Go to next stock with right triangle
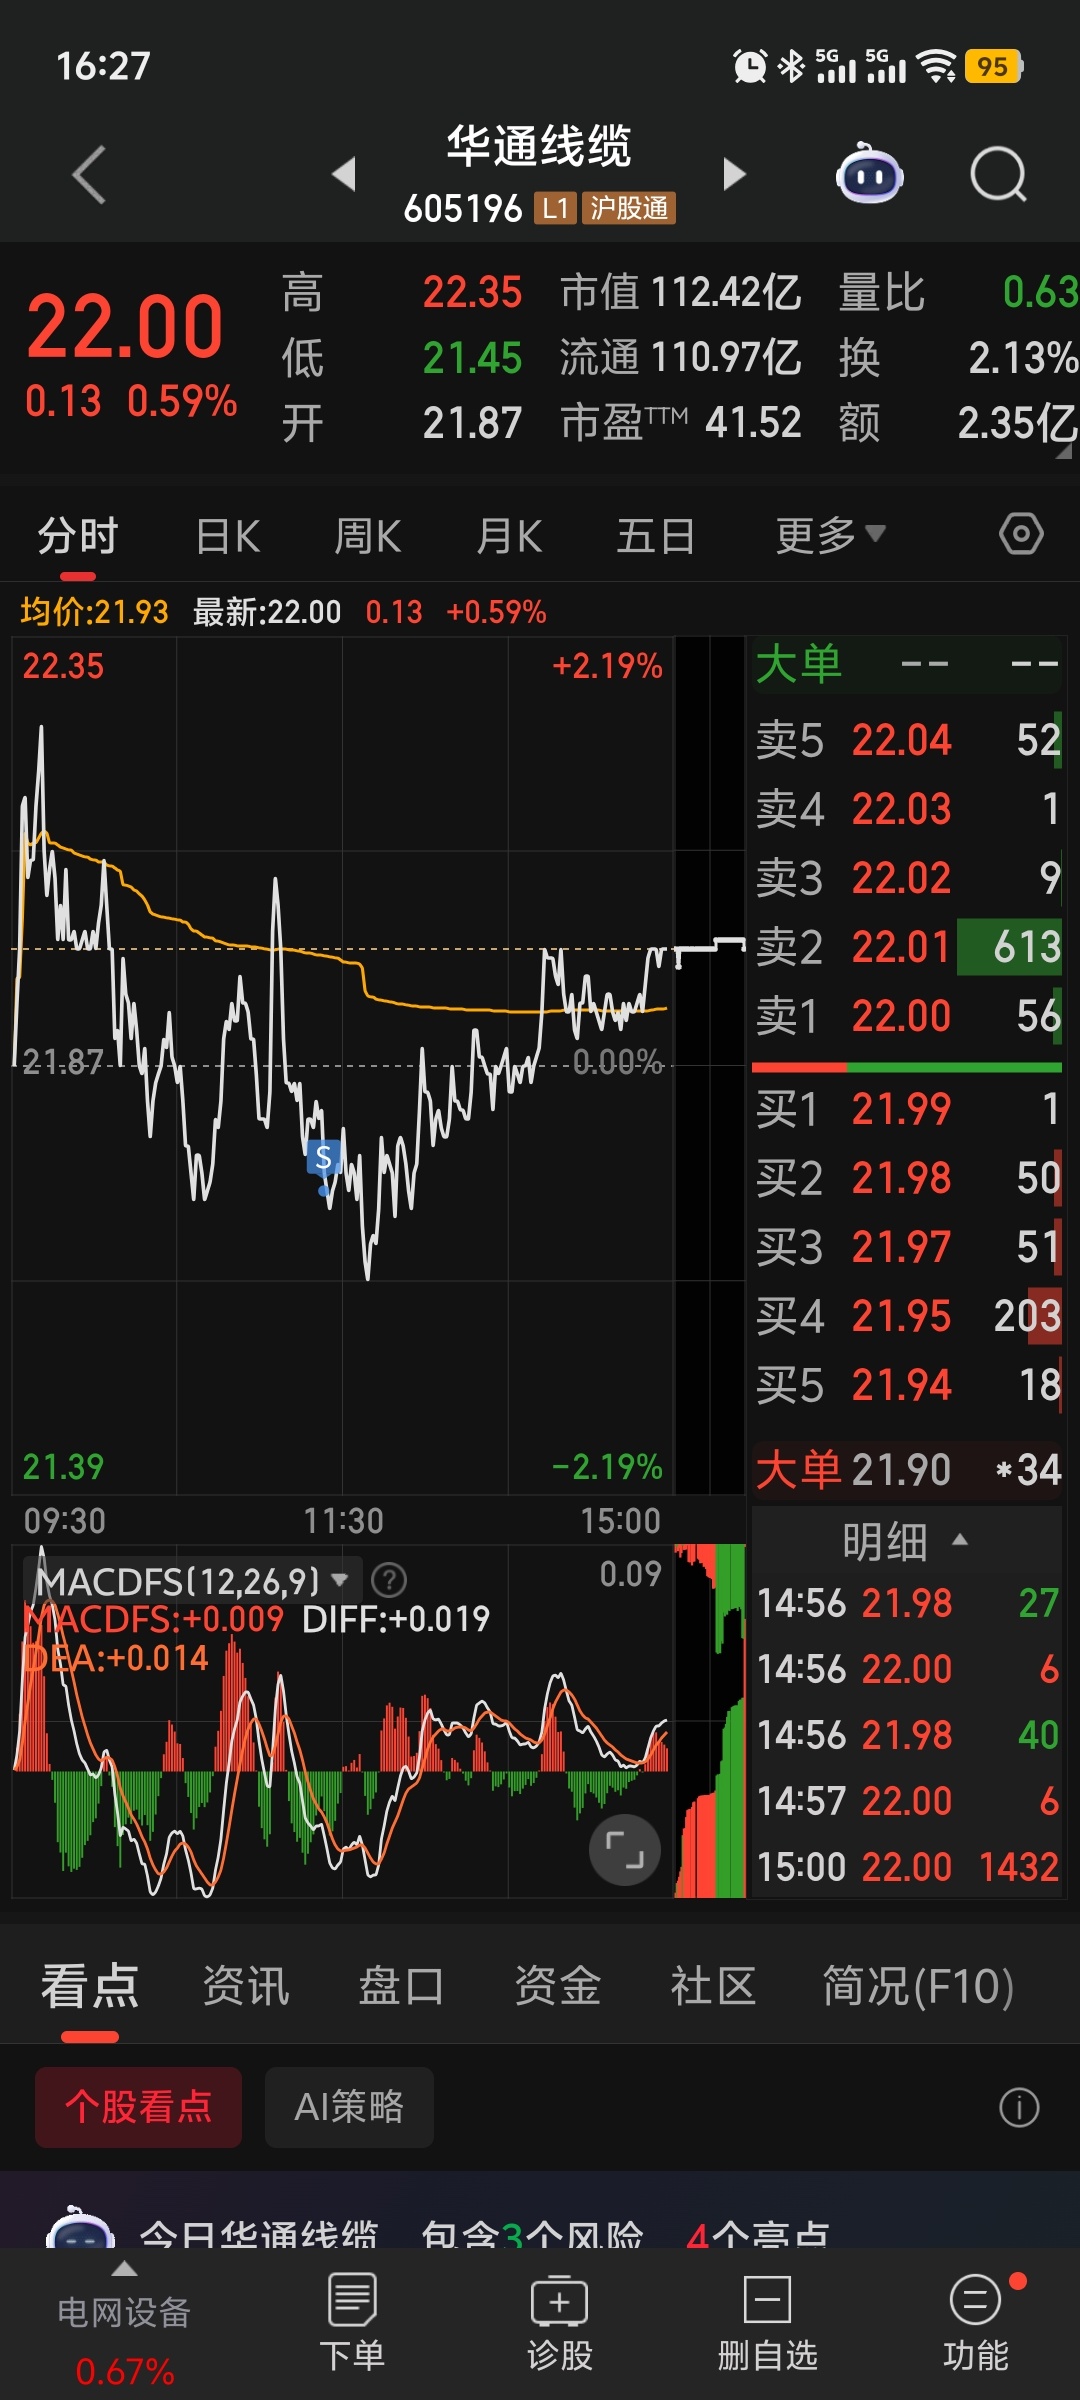The width and height of the screenshot is (1080, 2400). coord(734,174)
